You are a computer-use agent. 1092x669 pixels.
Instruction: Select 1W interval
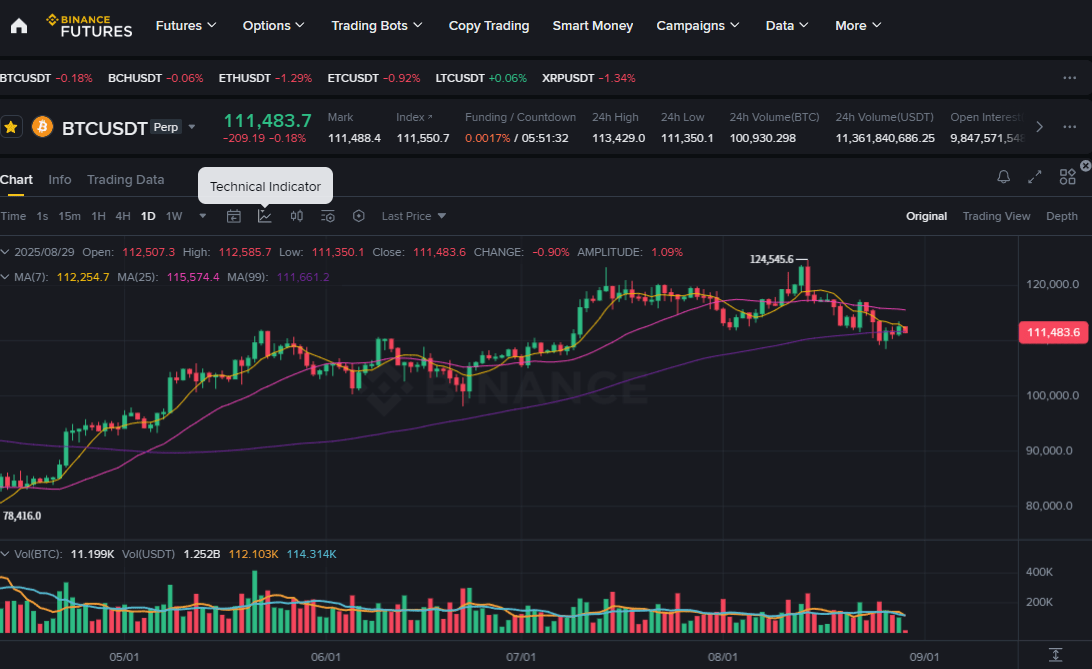pyautogui.click(x=173, y=217)
